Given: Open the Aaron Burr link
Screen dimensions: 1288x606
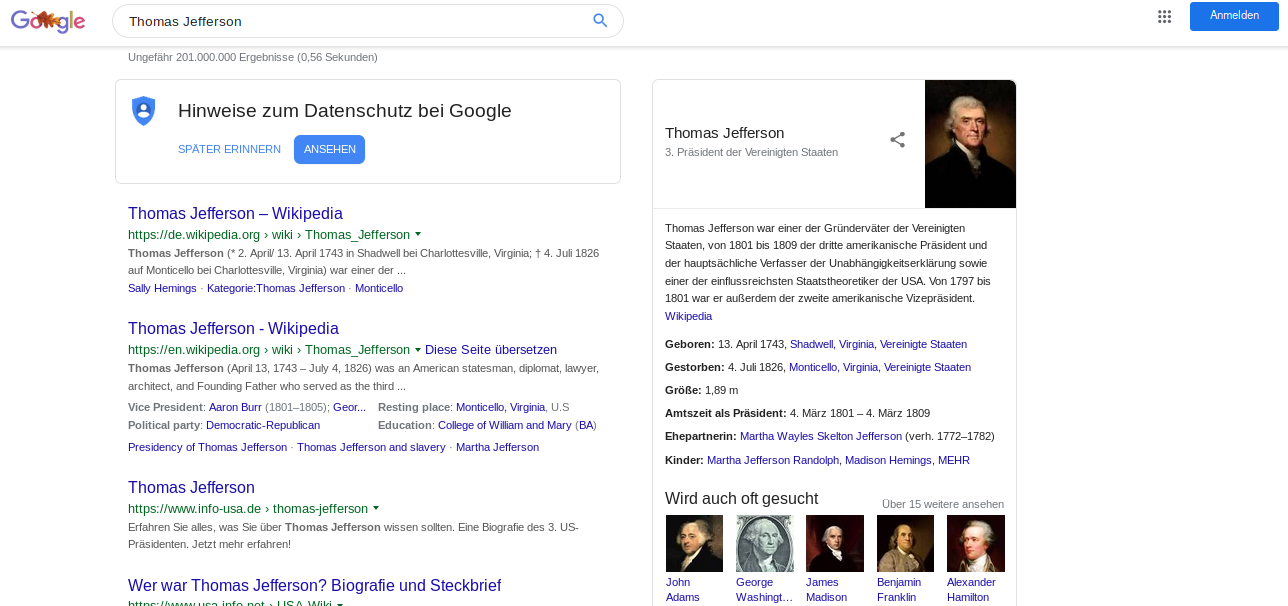Looking at the screenshot, I should [x=237, y=408].
